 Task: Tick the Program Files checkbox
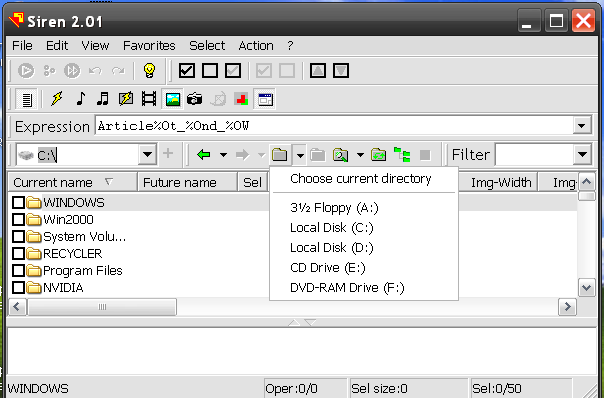18,270
